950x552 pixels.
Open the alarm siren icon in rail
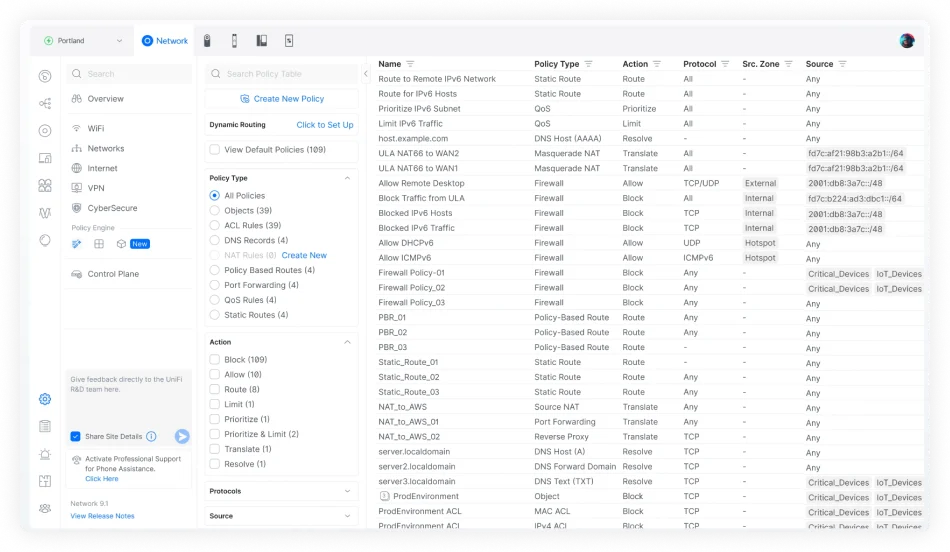click(x=45, y=454)
